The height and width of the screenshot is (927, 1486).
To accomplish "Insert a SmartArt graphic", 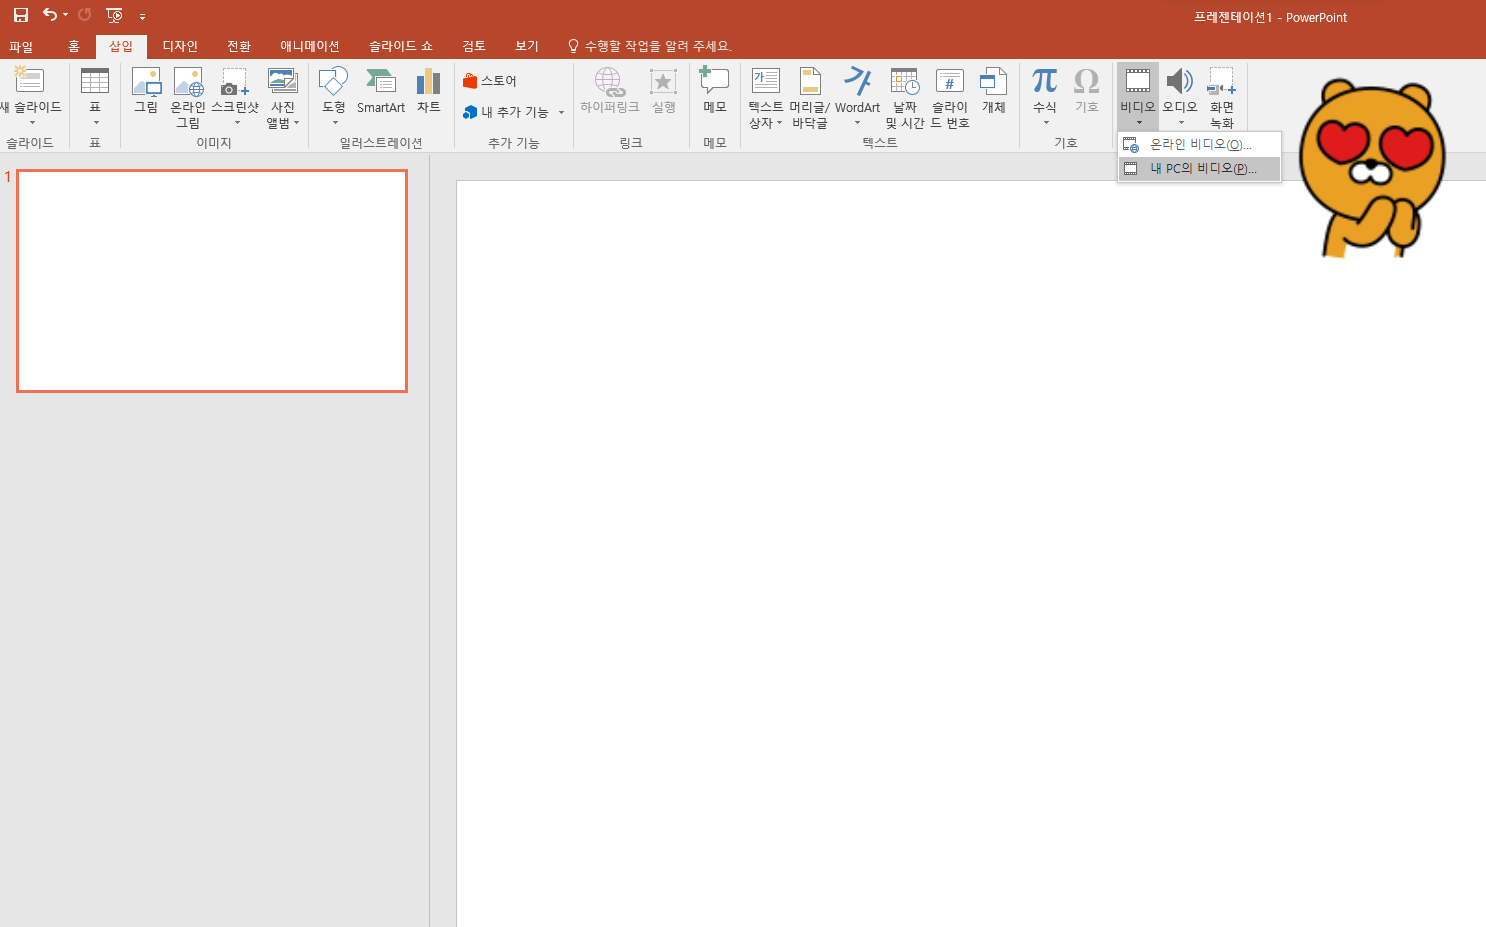I will [381, 89].
